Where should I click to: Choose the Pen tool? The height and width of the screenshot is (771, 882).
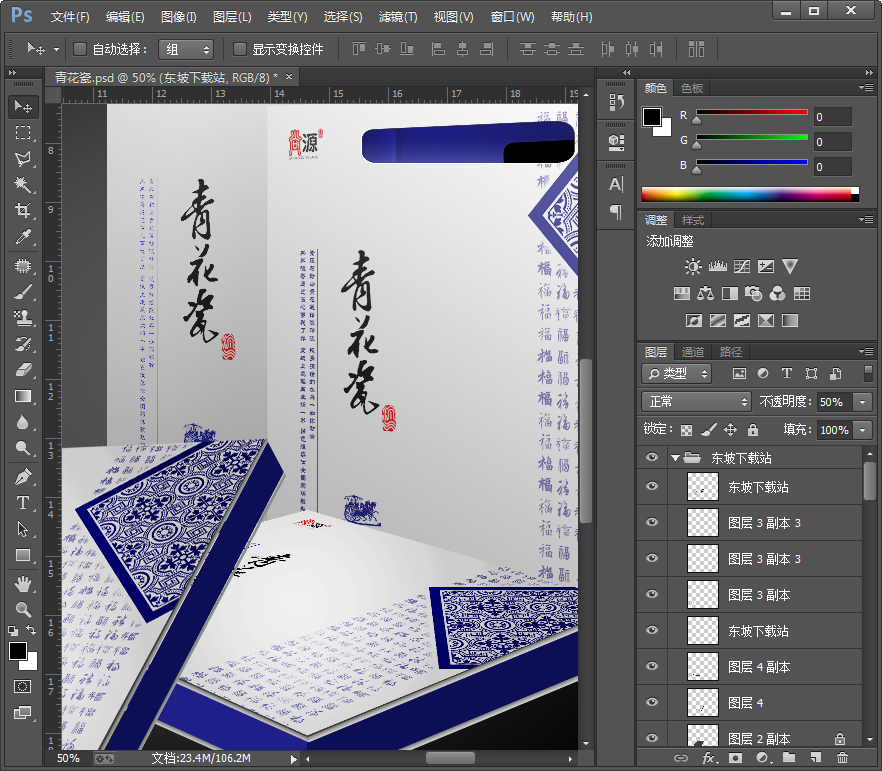tap(22, 477)
